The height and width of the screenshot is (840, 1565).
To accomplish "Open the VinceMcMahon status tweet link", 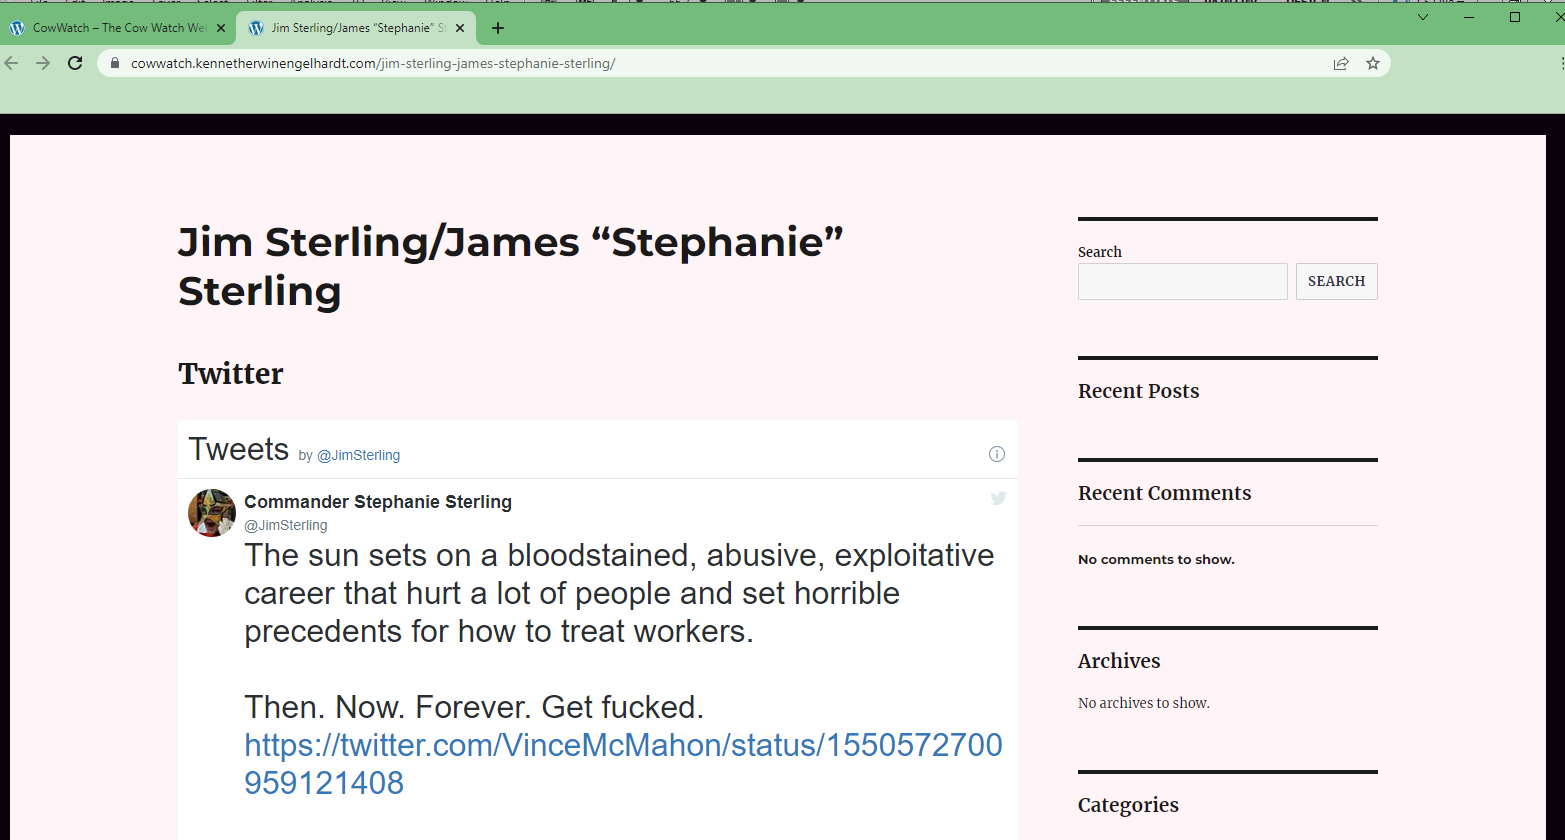I will [x=623, y=764].
